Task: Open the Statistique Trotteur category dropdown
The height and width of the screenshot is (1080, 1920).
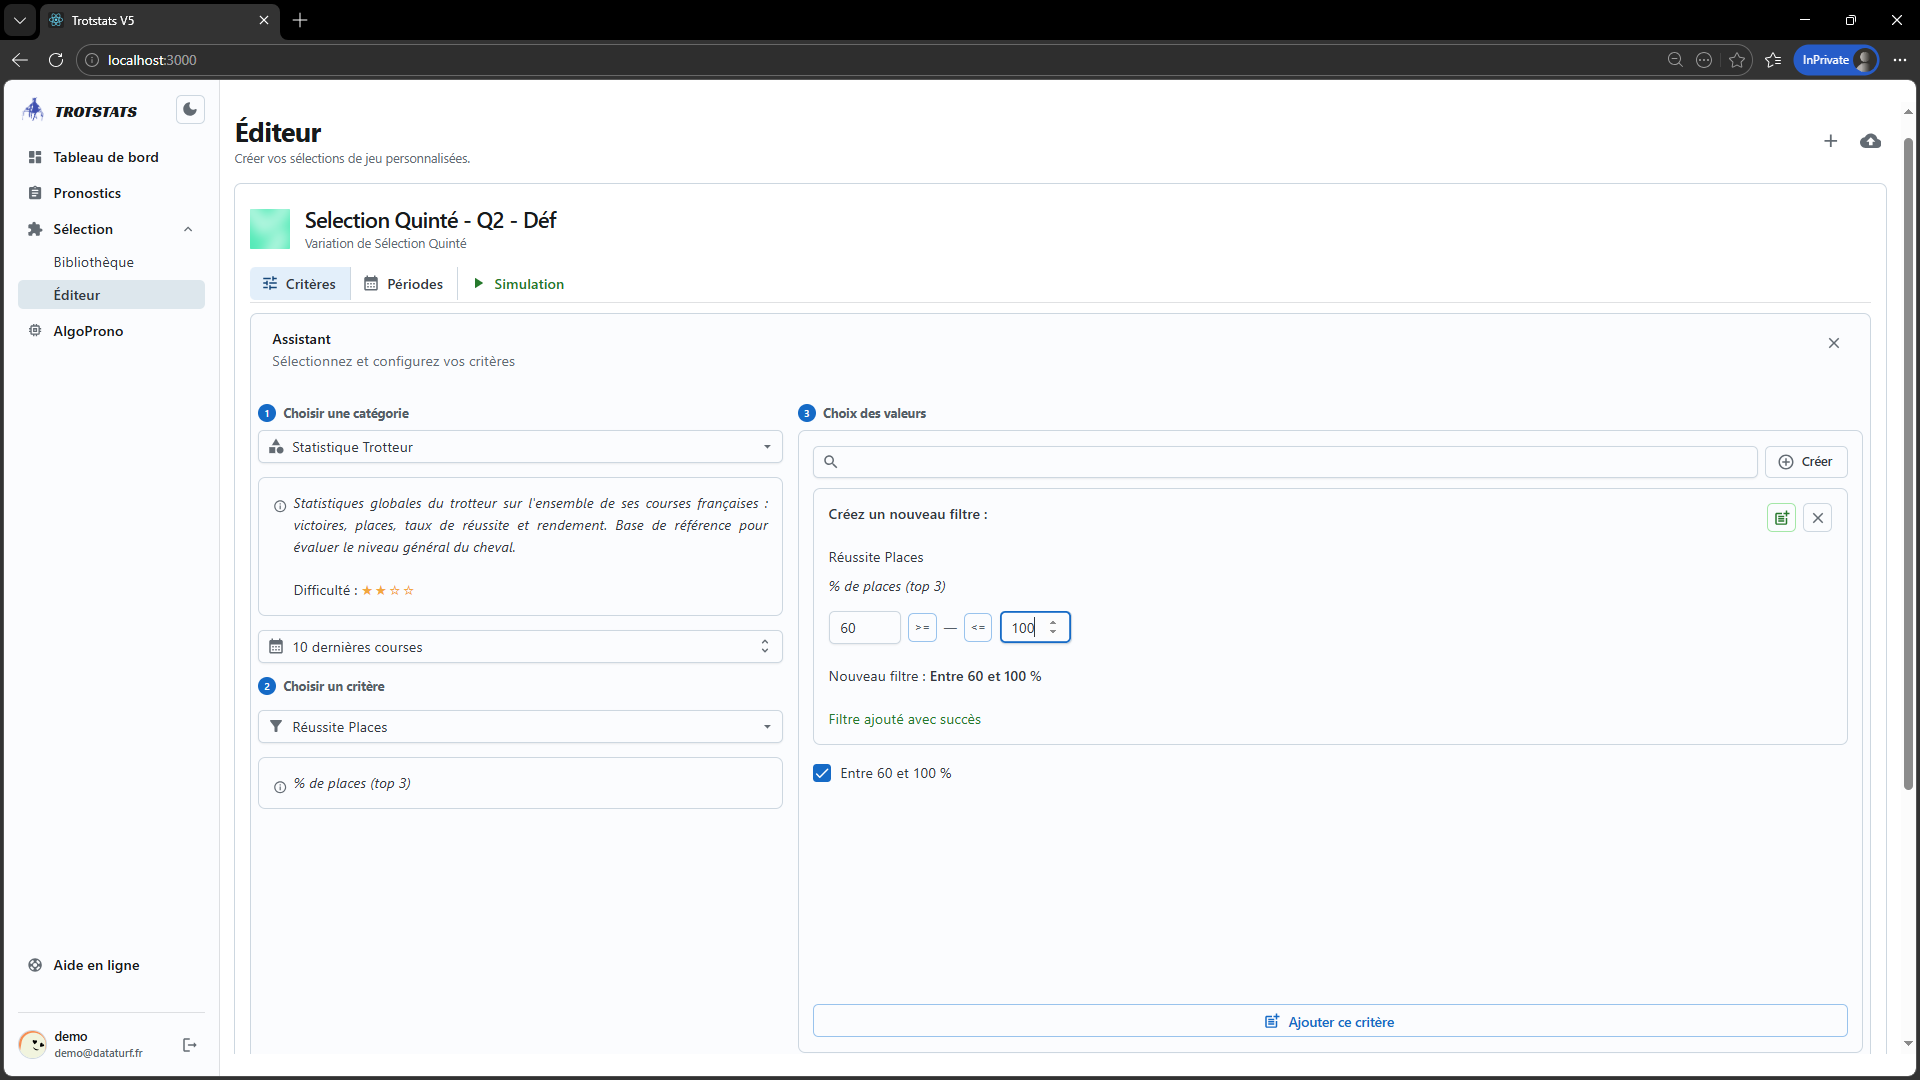Action: pyautogui.click(x=520, y=447)
